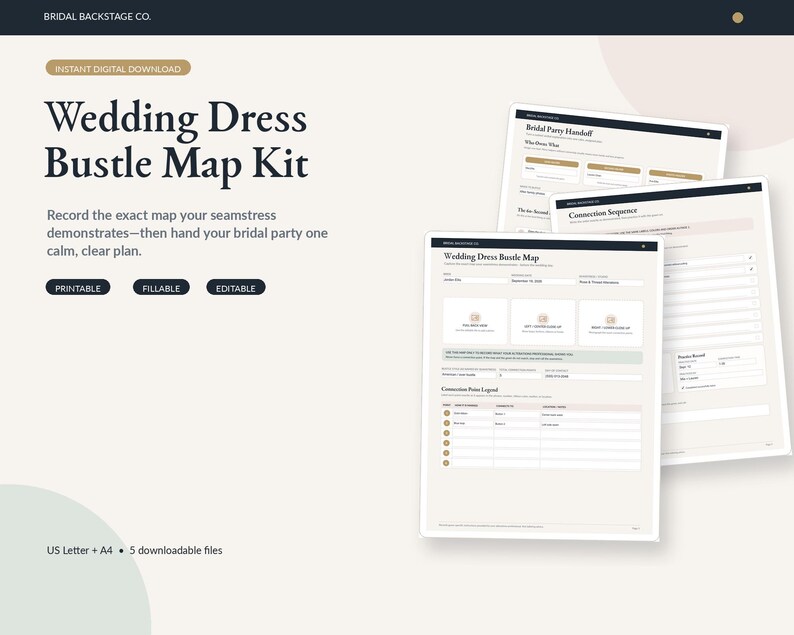Click 'US Letter + A4' text

point(80,550)
